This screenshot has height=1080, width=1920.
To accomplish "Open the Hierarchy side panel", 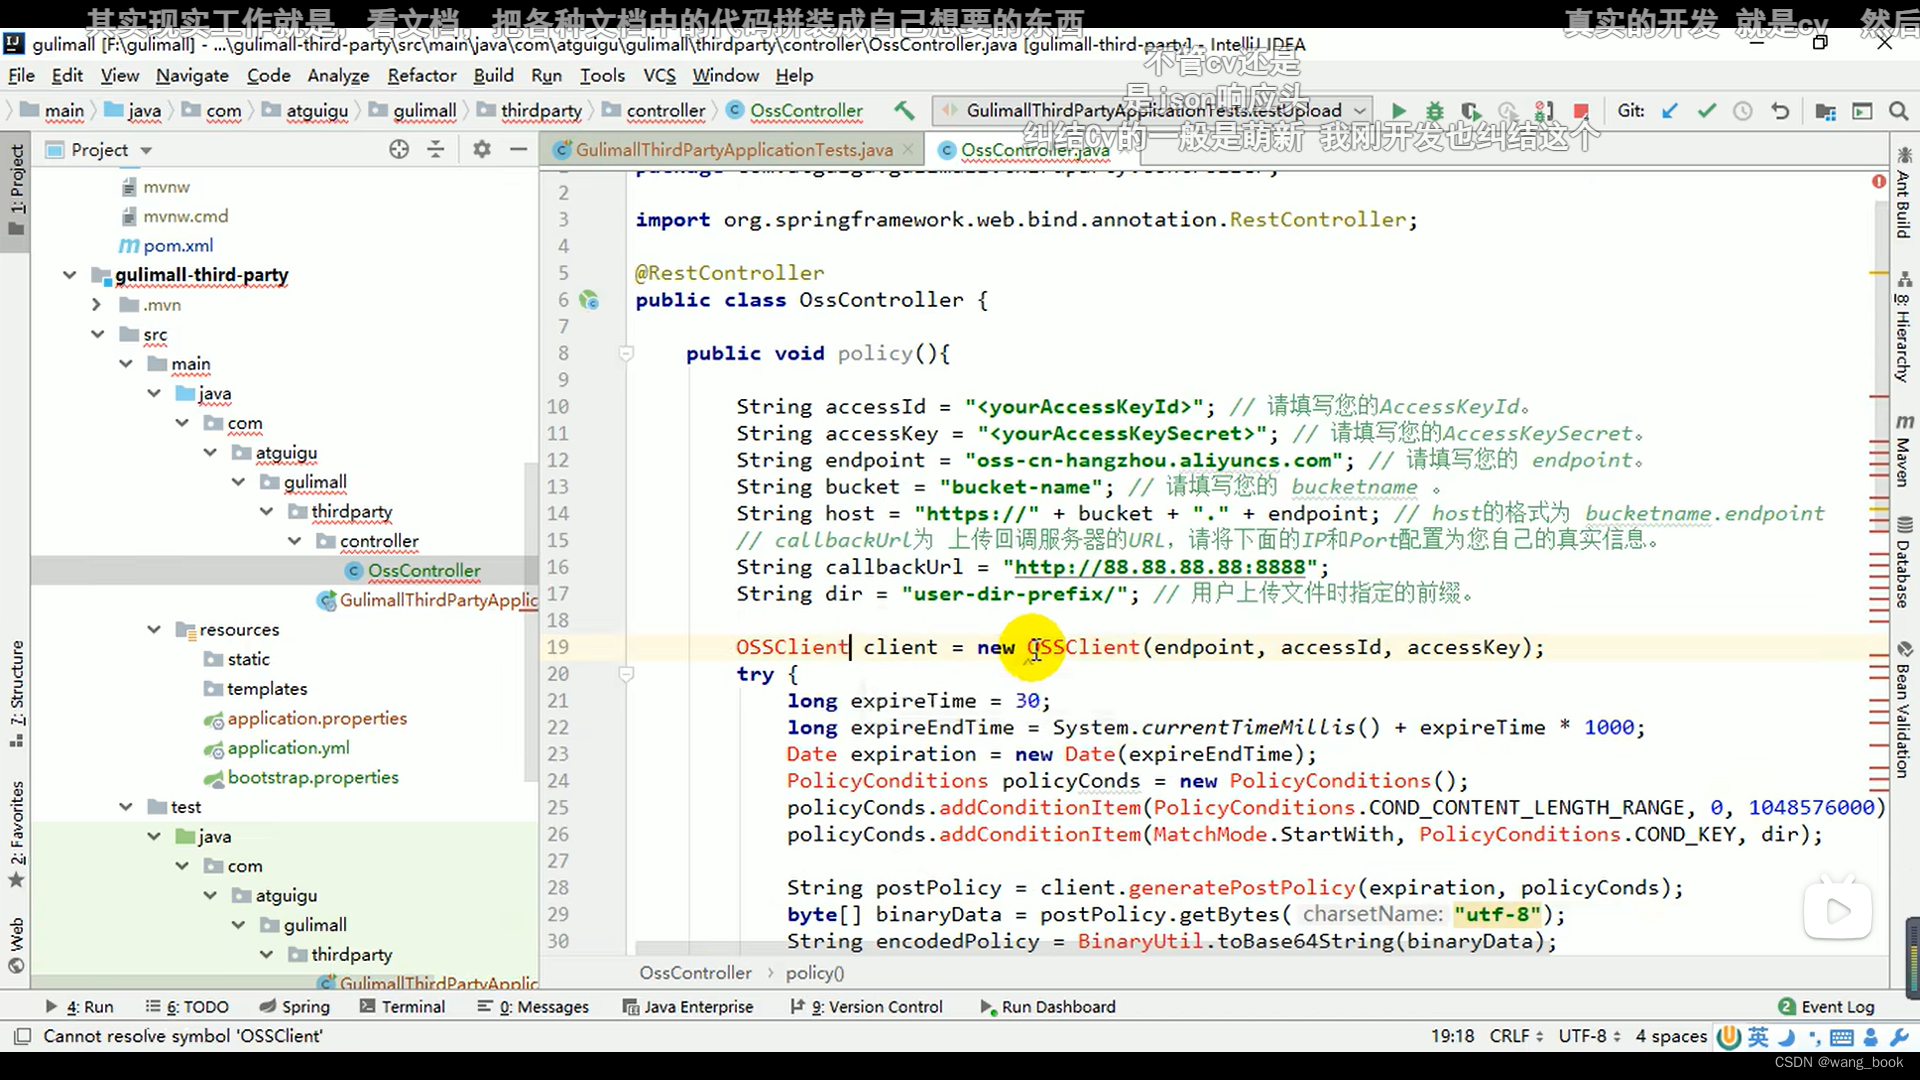I will [x=1904, y=327].
